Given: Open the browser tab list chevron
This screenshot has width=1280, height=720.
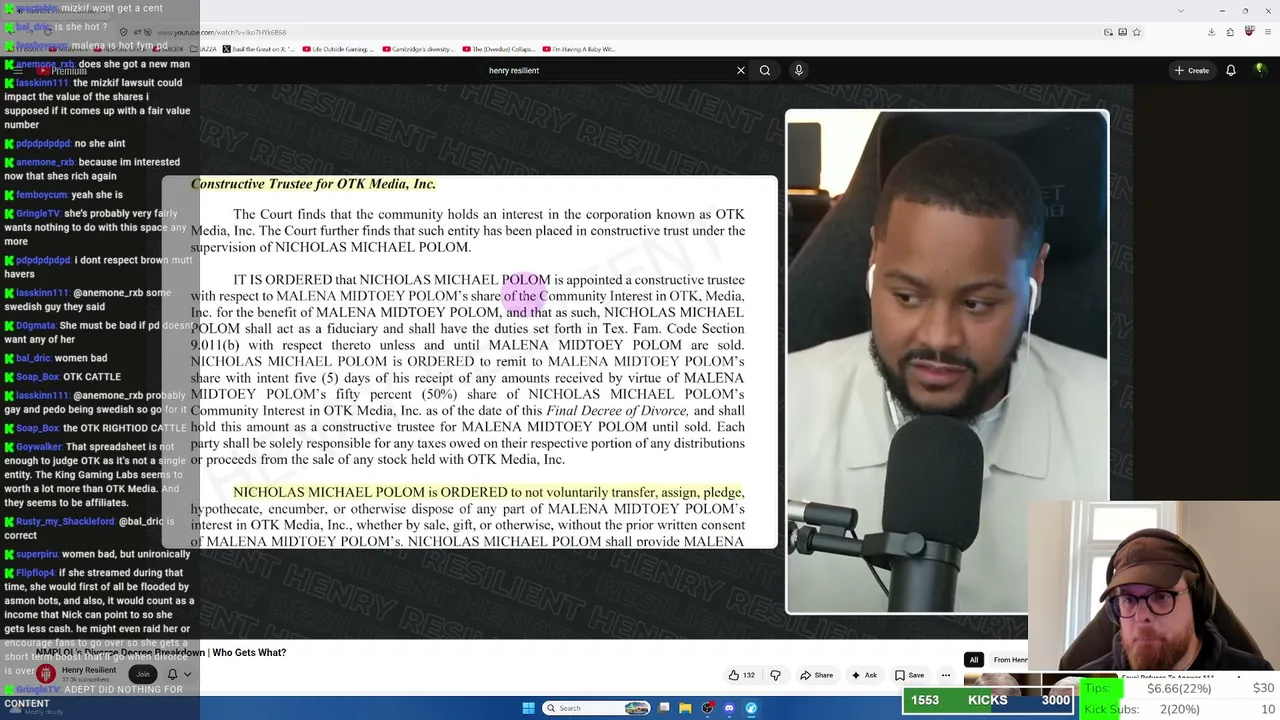Looking at the screenshot, I should 1182,11.
